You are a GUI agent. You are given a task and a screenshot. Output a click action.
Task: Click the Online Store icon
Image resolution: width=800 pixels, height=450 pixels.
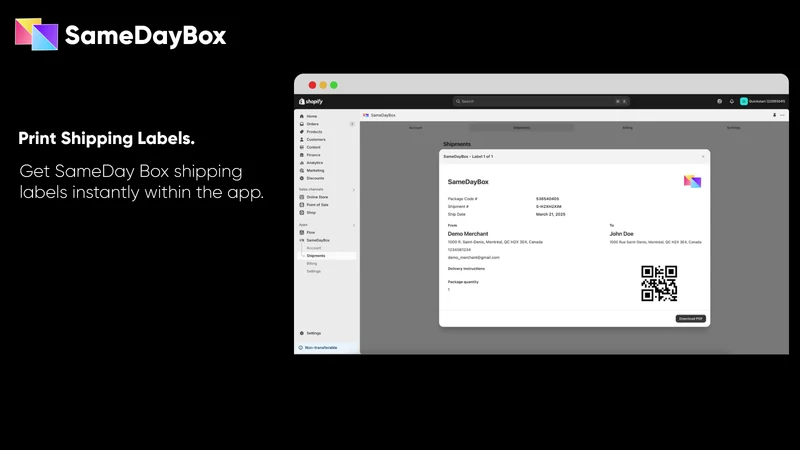click(302, 197)
